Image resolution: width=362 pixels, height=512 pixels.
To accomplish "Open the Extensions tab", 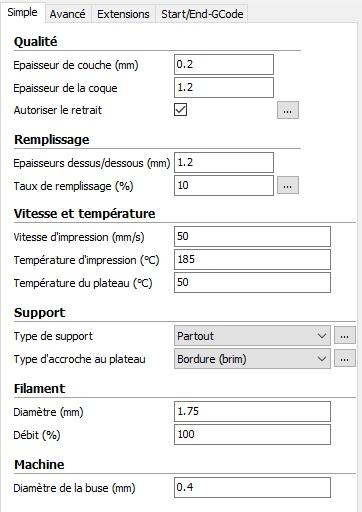I will pyautogui.click(x=123, y=14).
